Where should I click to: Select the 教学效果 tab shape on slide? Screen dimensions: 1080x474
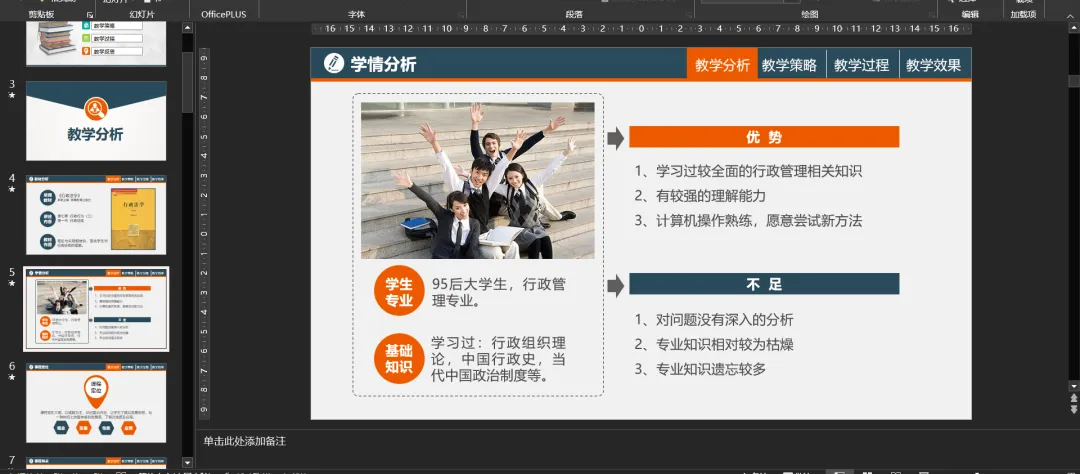935,64
